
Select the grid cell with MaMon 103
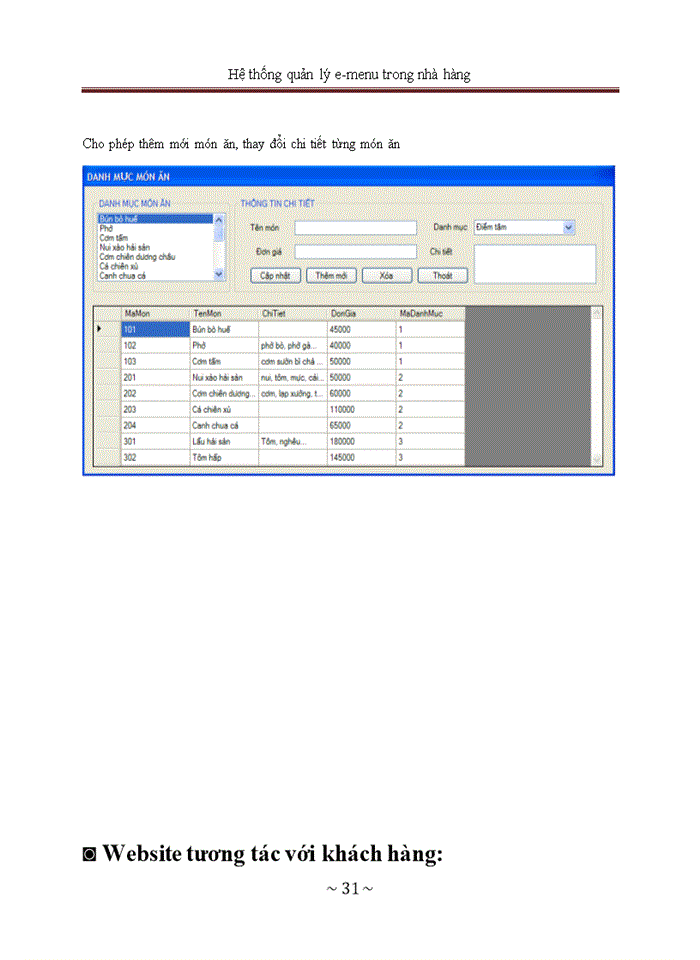click(156, 361)
